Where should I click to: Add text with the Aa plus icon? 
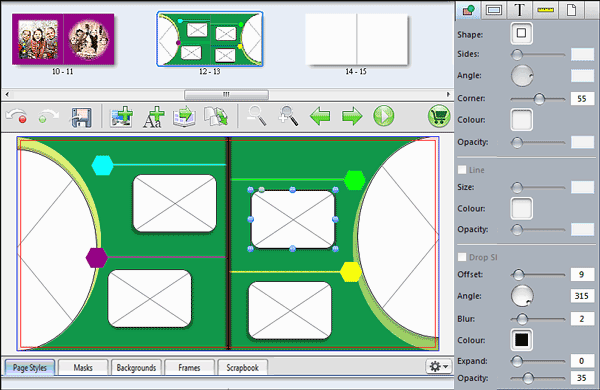coord(153,117)
